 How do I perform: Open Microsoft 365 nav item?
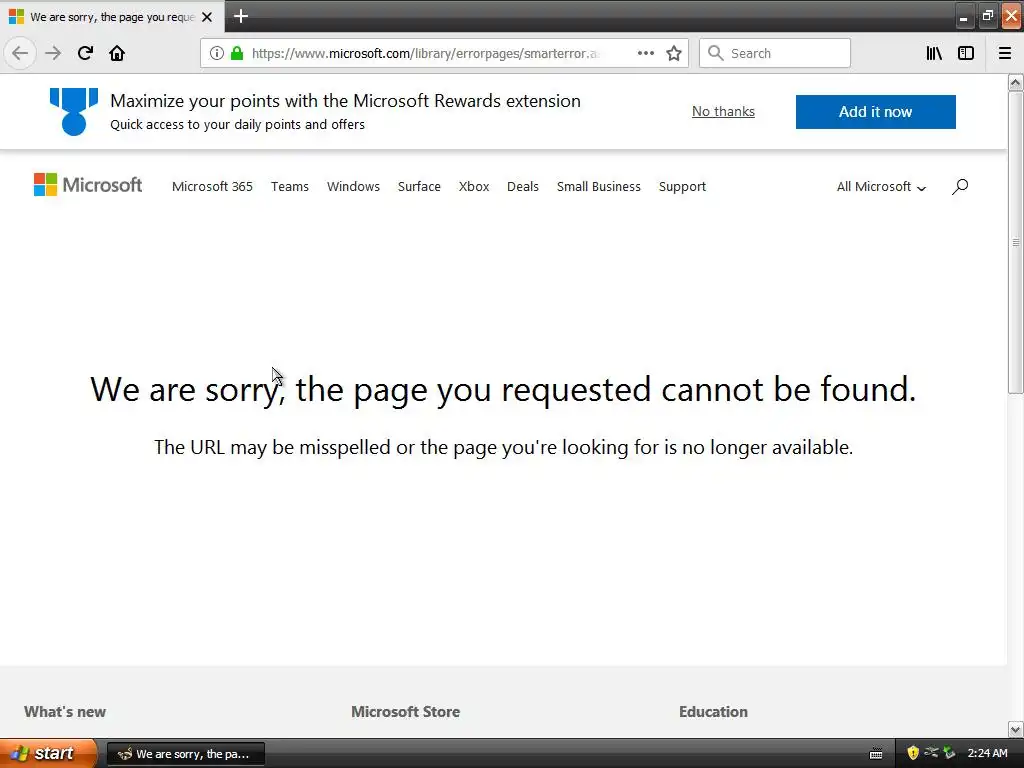tap(212, 187)
